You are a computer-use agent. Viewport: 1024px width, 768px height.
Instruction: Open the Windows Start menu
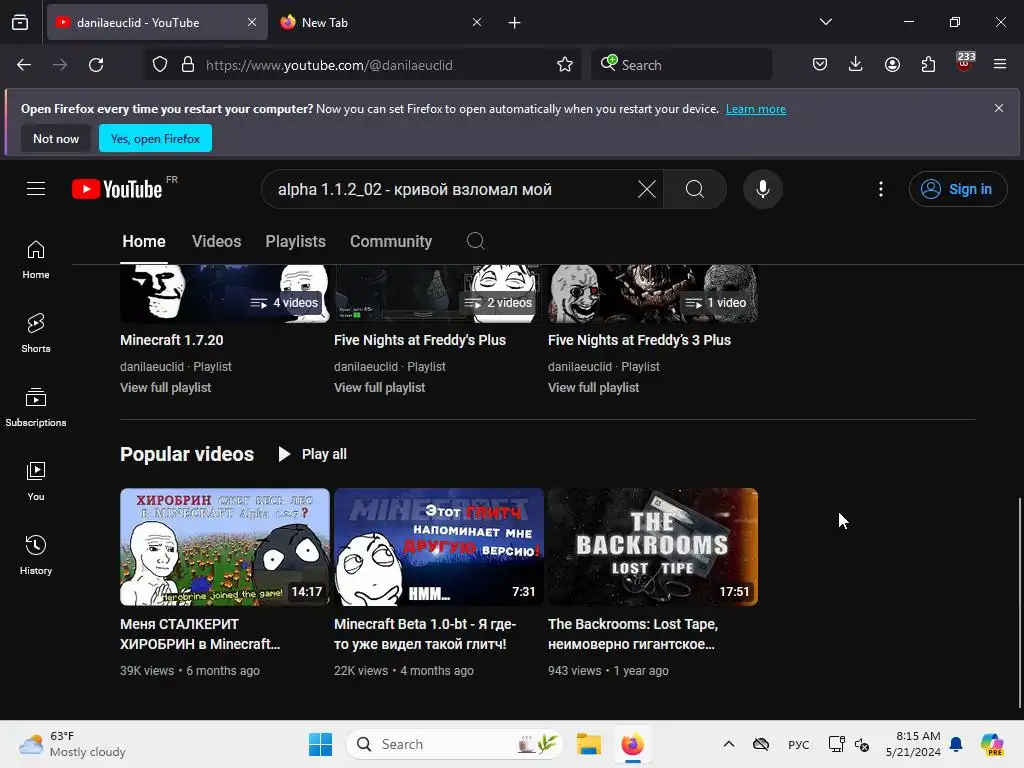point(320,744)
